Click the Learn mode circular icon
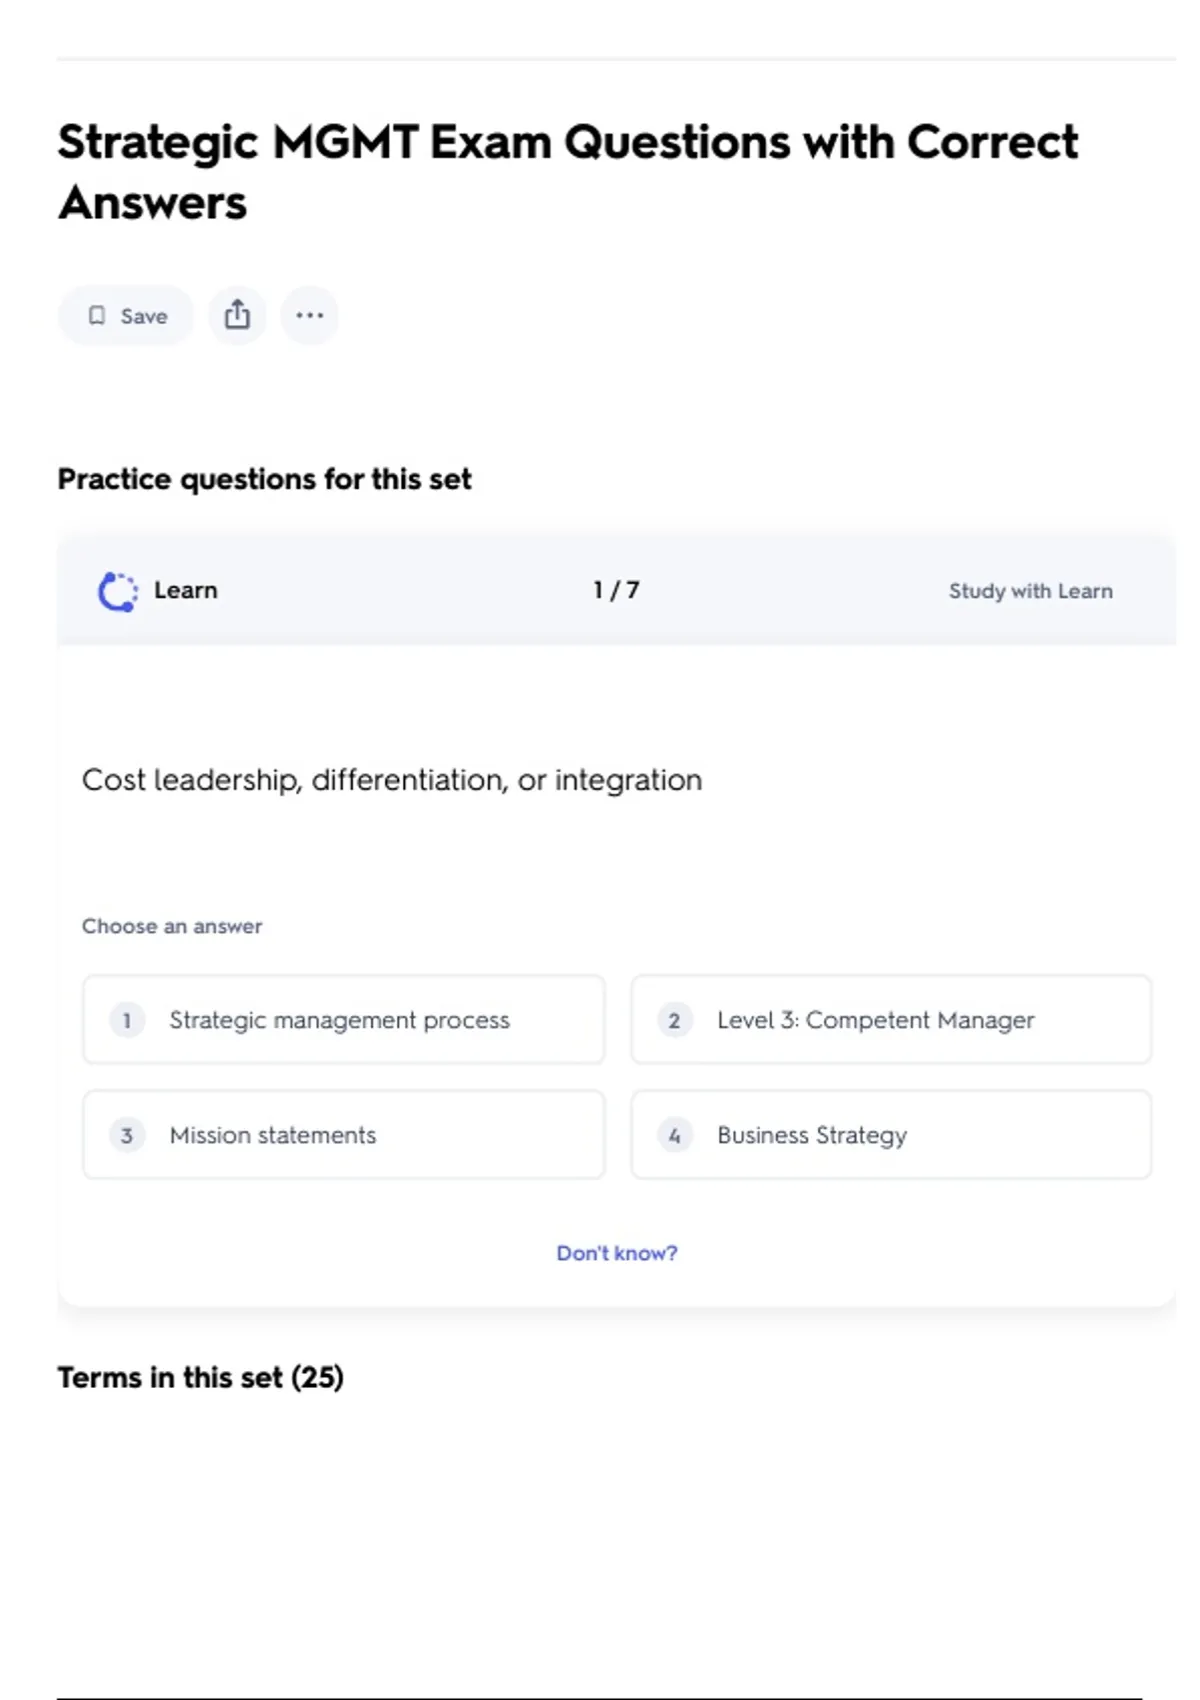 tap(118, 591)
